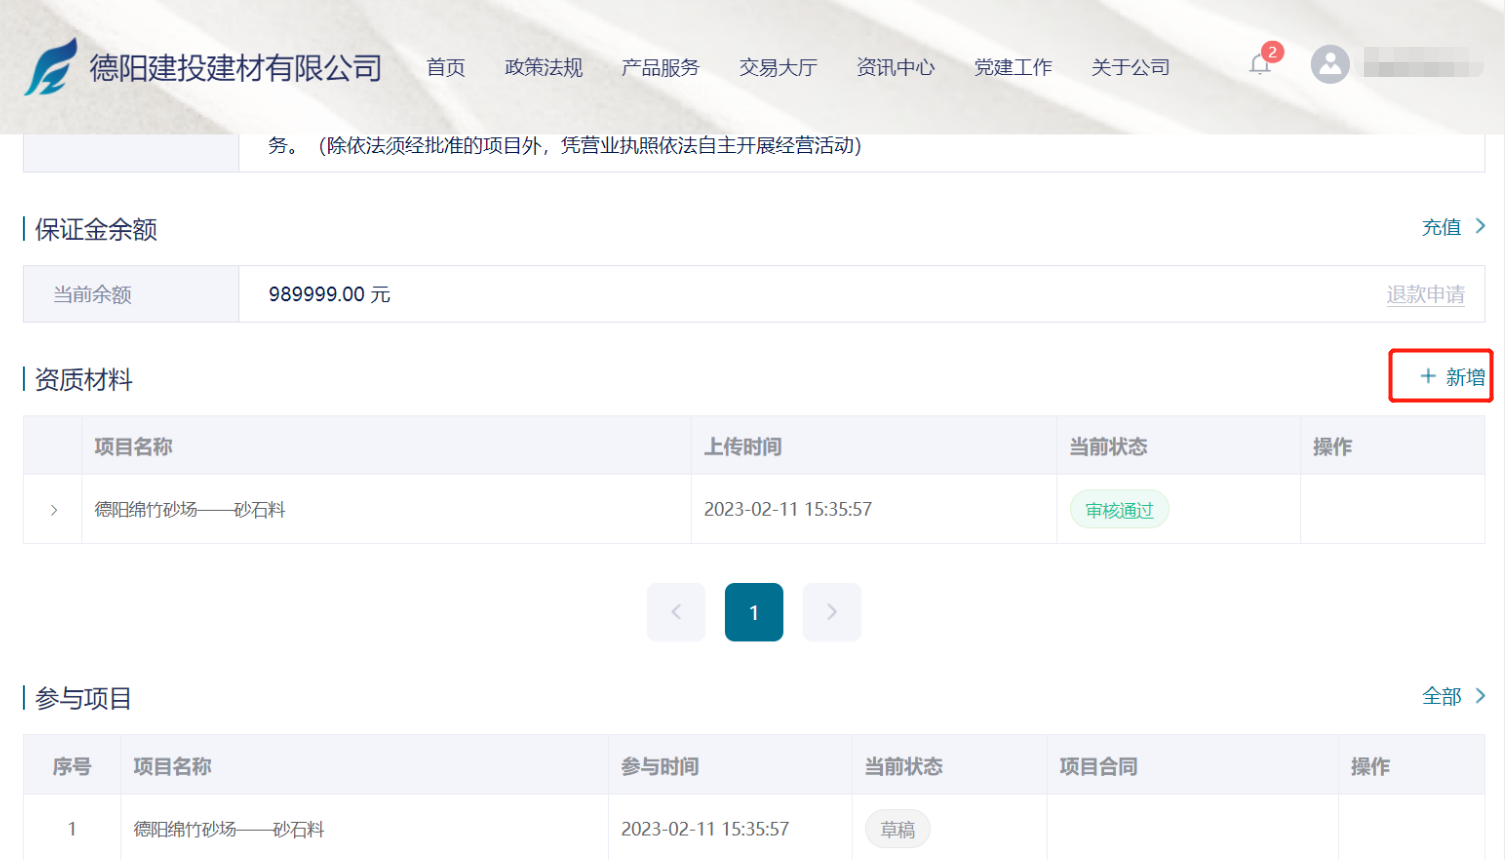This screenshot has width=1505, height=860.
Task: Expand the 德阳绵竹砂场 qualification row
Action: pyautogui.click(x=54, y=510)
